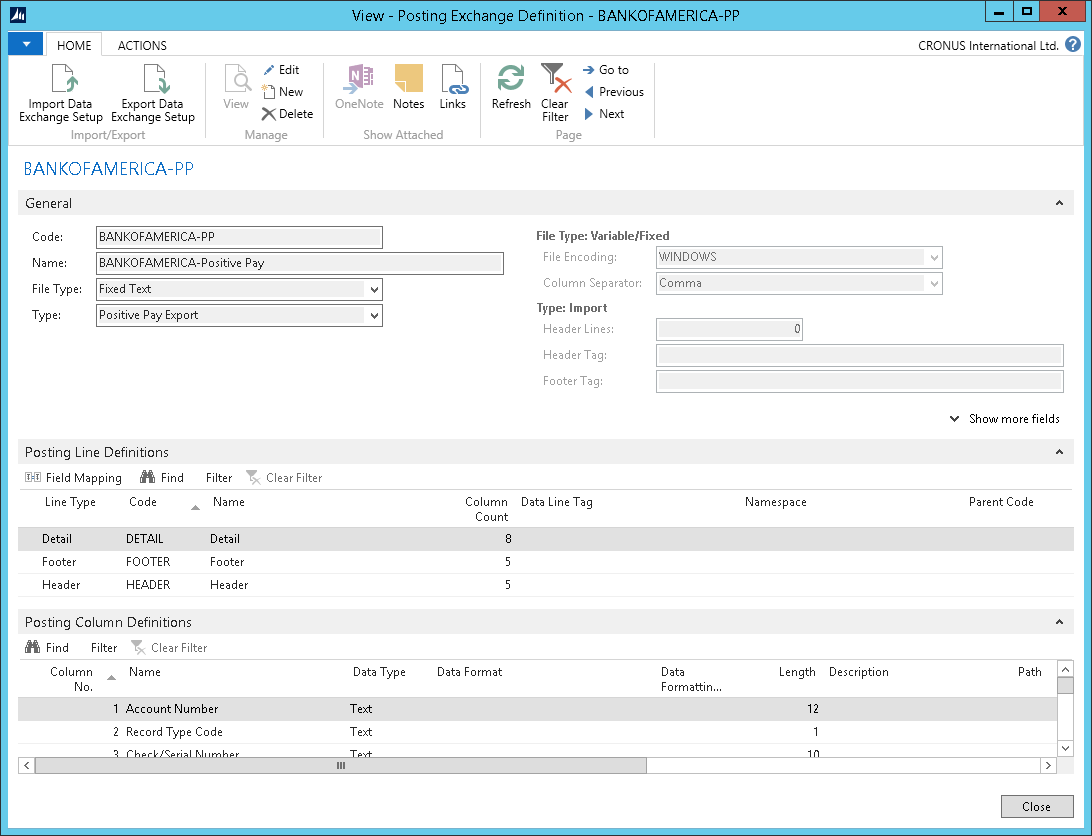Image resolution: width=1092 pixels, height=836 pixels.
Task: Open the blue application menu dropdown
Action: pos(26,44)
